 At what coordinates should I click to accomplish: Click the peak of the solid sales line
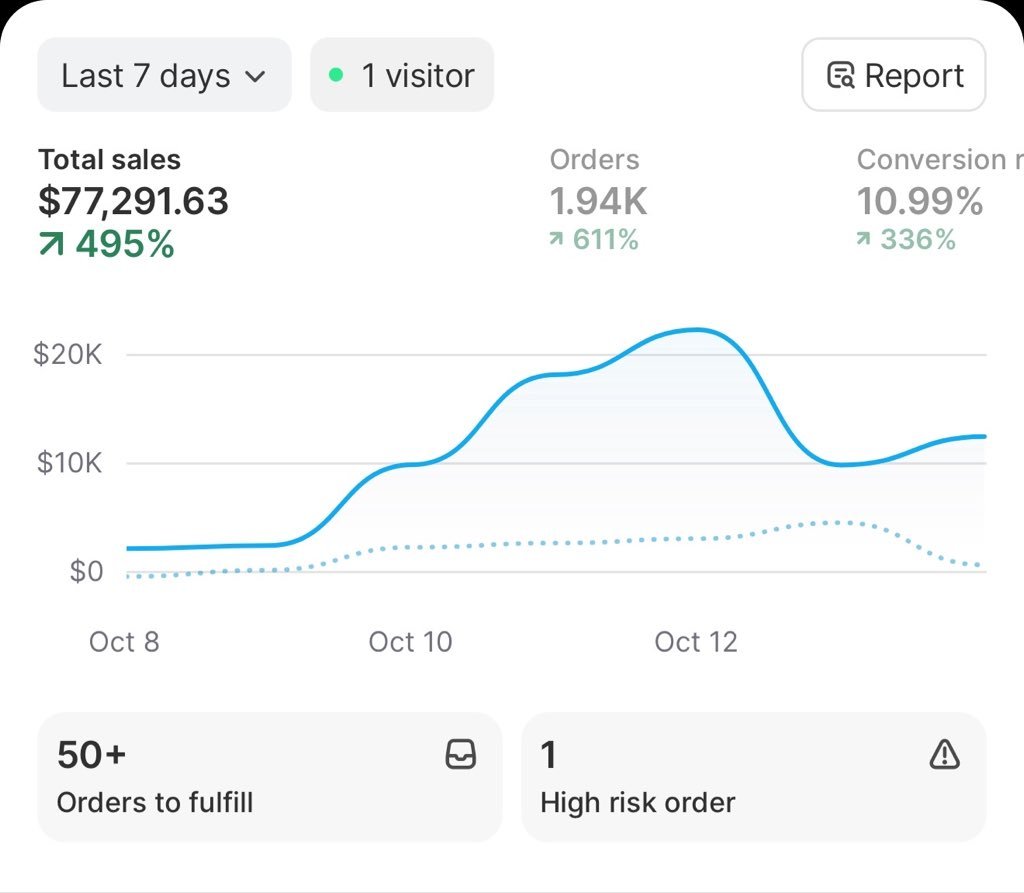[x=697, y=330]
